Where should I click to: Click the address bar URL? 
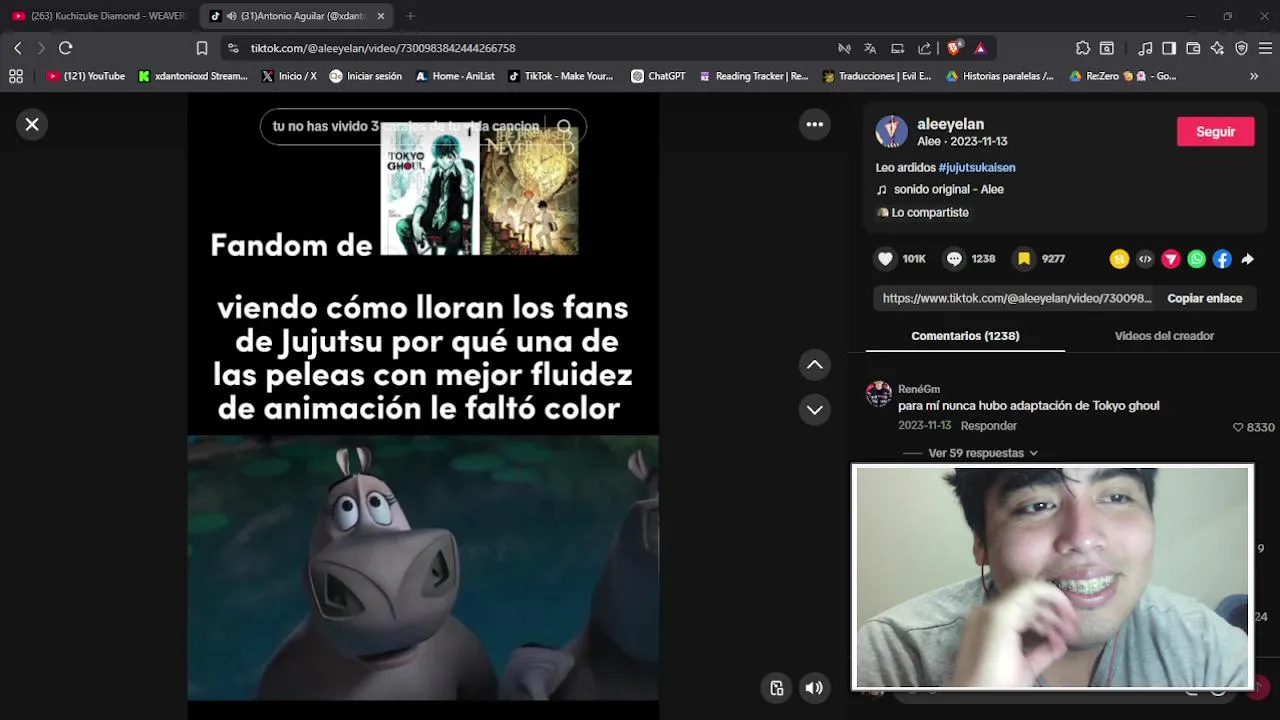(383, 48)
